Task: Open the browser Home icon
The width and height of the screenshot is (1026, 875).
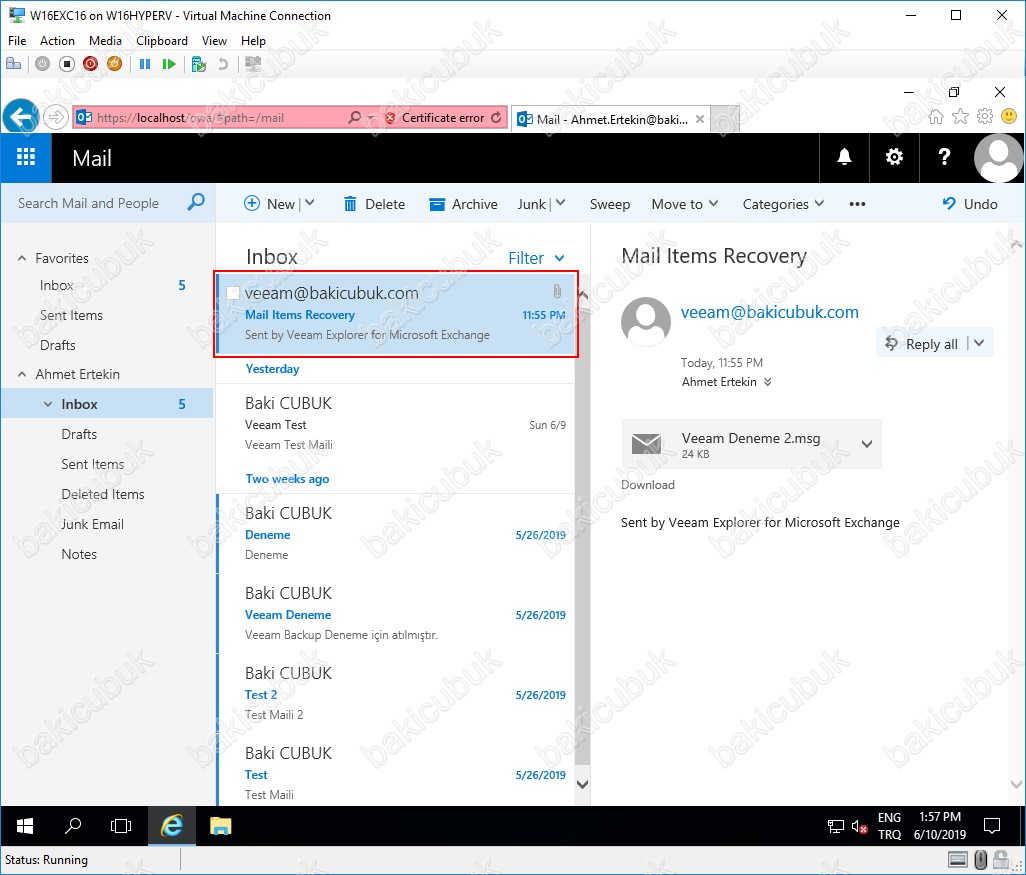Action: pyautogui.click(x=936, y=117)
